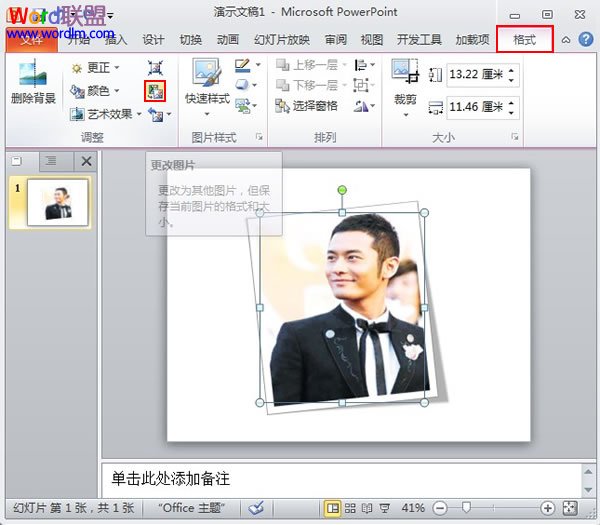
Task: Click the zoom out minus button
Action: click(x=440, y=508)
